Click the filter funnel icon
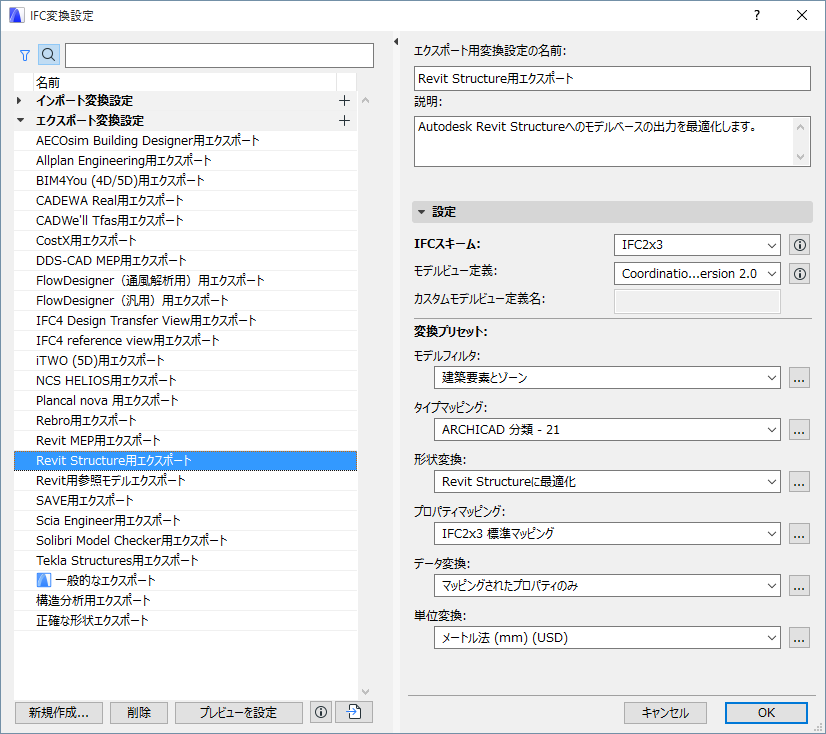The width and height of the screenshot is (826, 734). click(25, 55)
